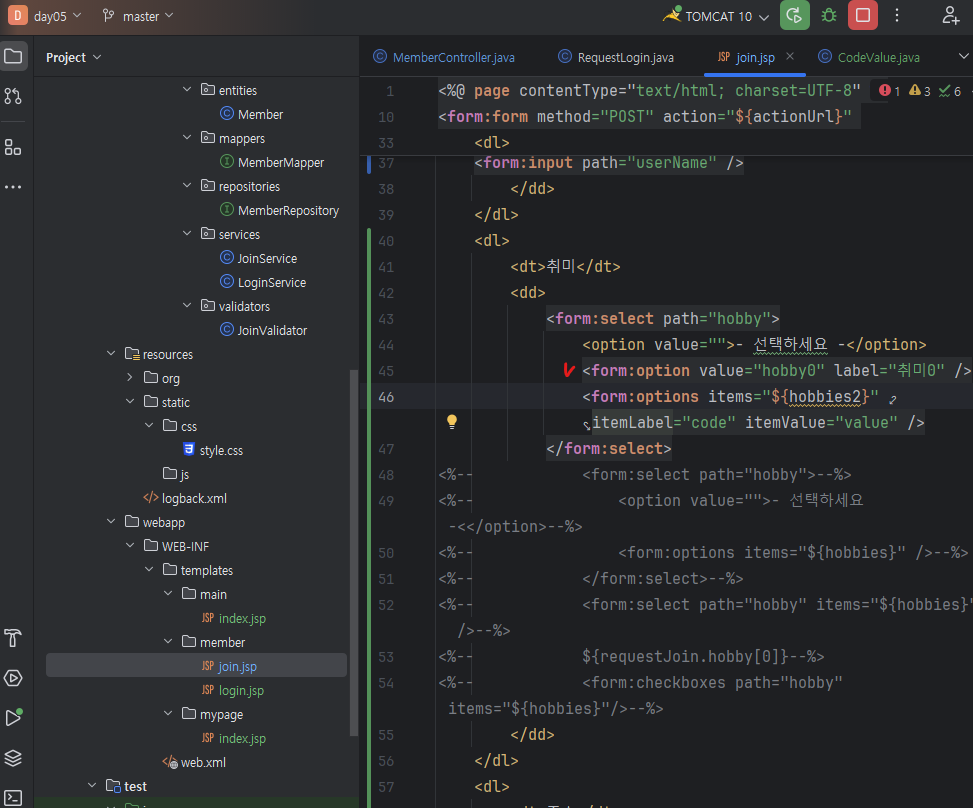Click the Debug bug icon
Image resolution: width=973 pixels, height=808 pixels.
(829, 16)
